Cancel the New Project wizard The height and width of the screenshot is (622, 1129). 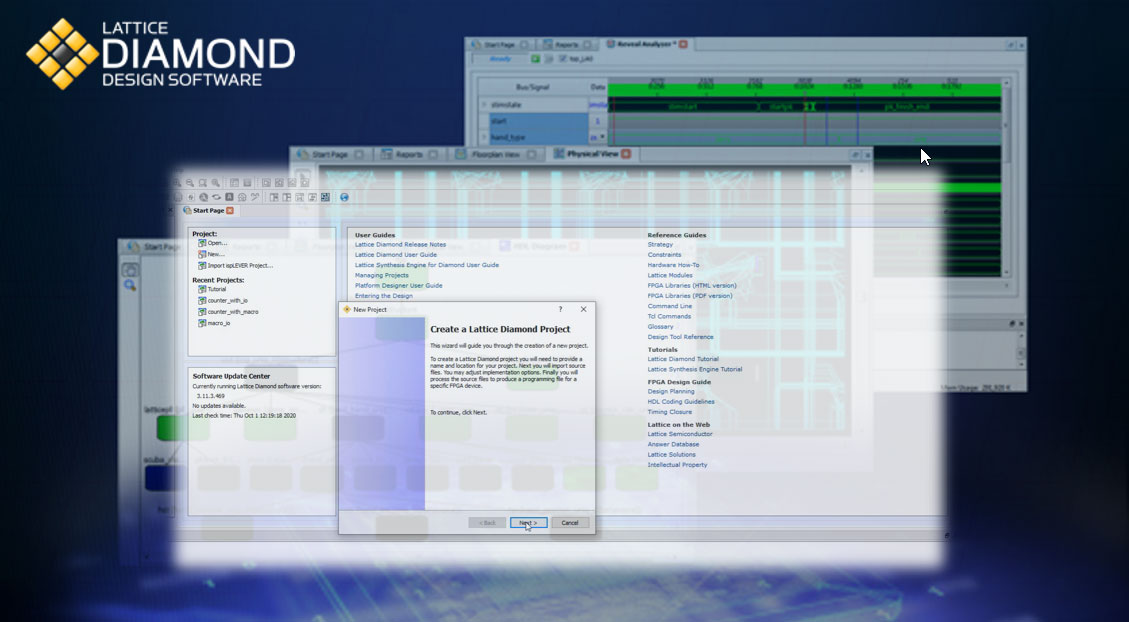click(570, 523)
